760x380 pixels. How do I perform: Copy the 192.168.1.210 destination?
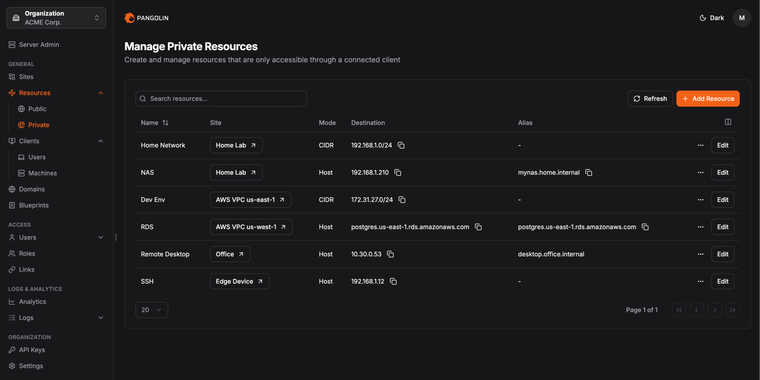click(398, 173)
